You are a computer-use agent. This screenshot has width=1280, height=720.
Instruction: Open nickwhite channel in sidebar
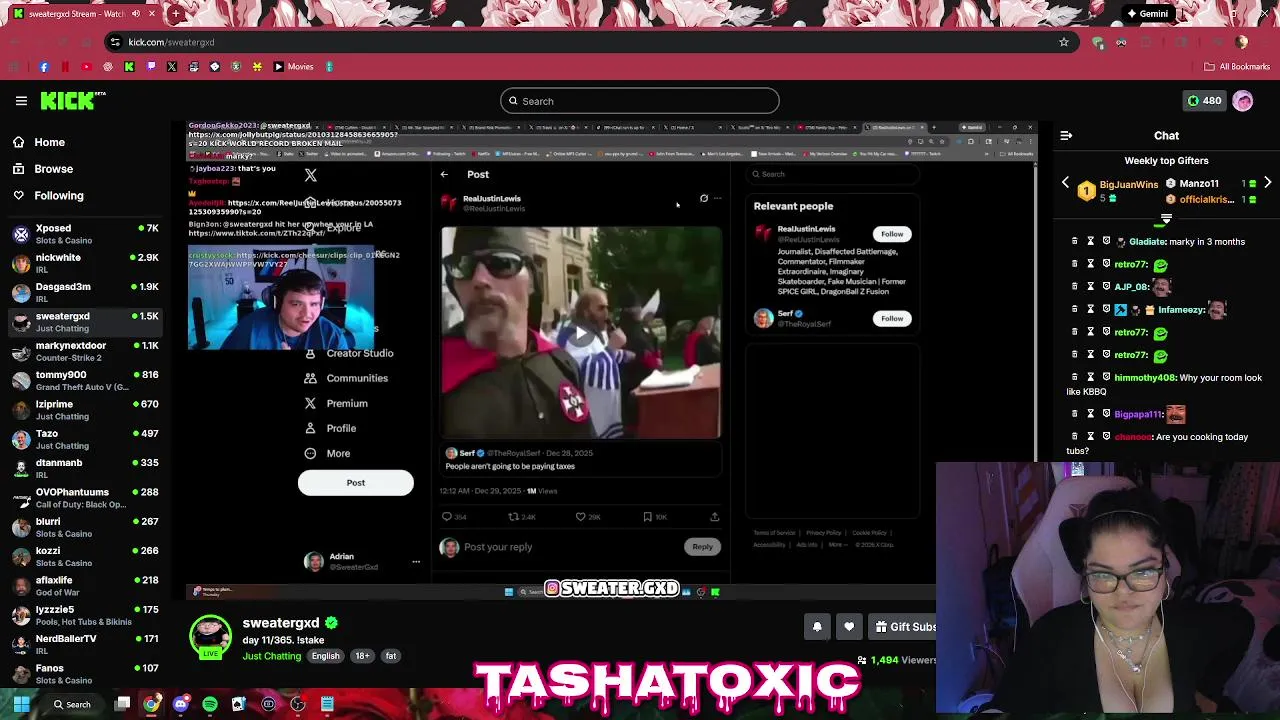(85, 263)
